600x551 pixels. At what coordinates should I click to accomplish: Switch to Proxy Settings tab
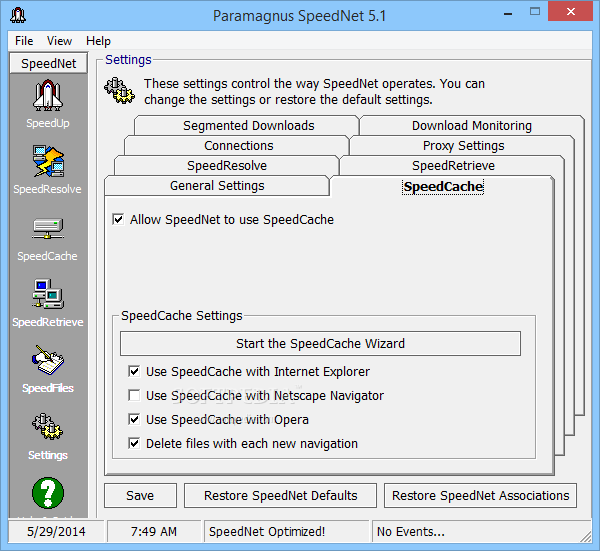tap(463, 145)
